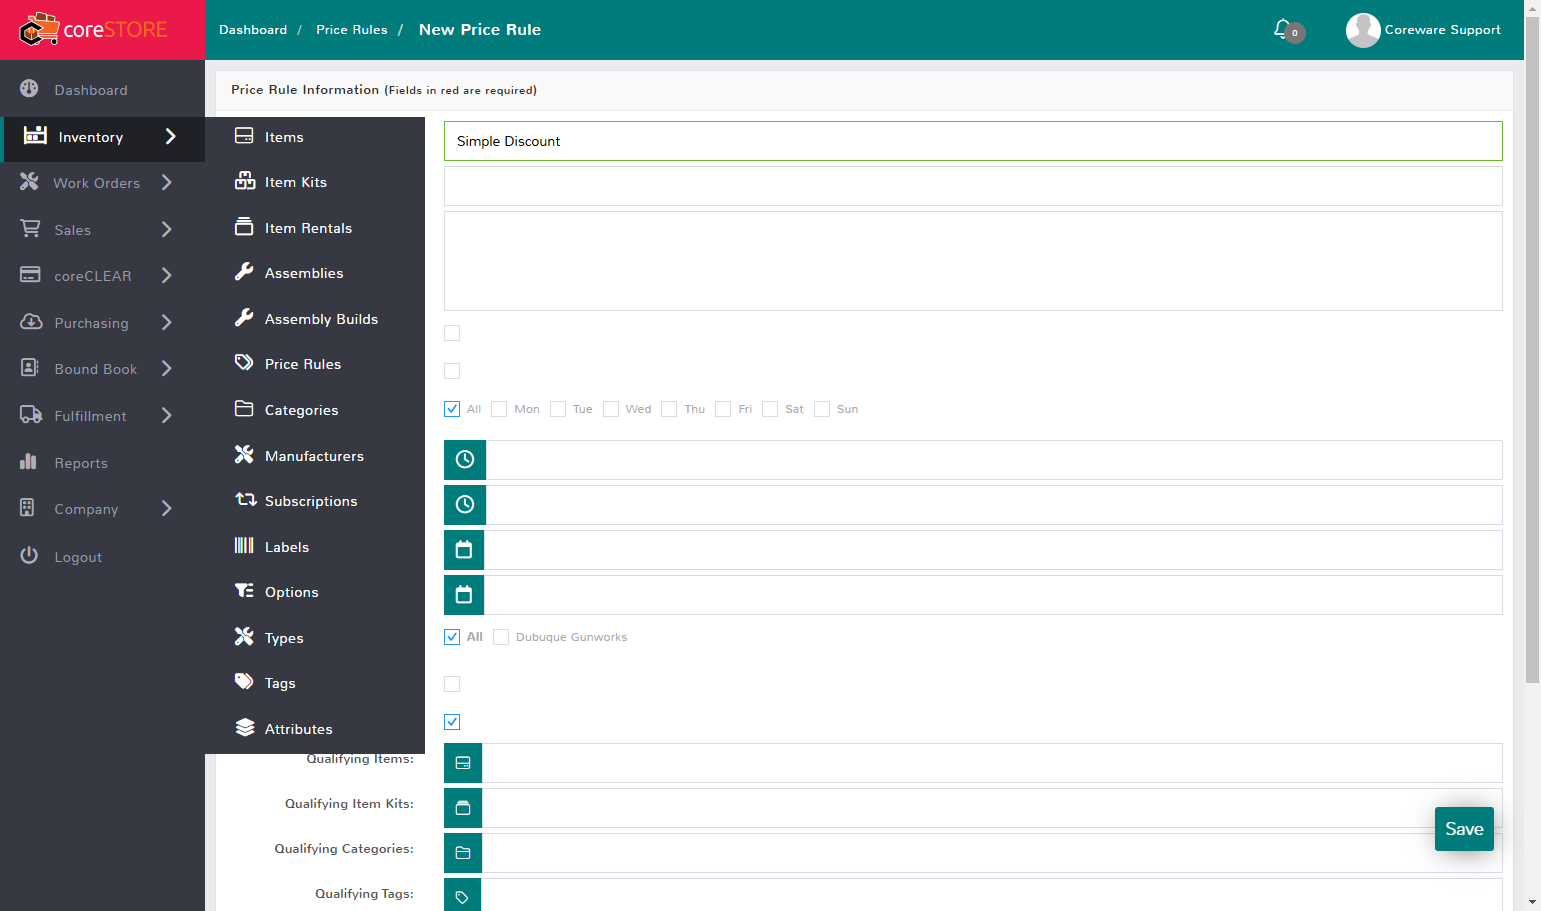Screen dimensions: 1541x911
Task: Click the Simple Discount name field
Action: (x=973, y=141)
